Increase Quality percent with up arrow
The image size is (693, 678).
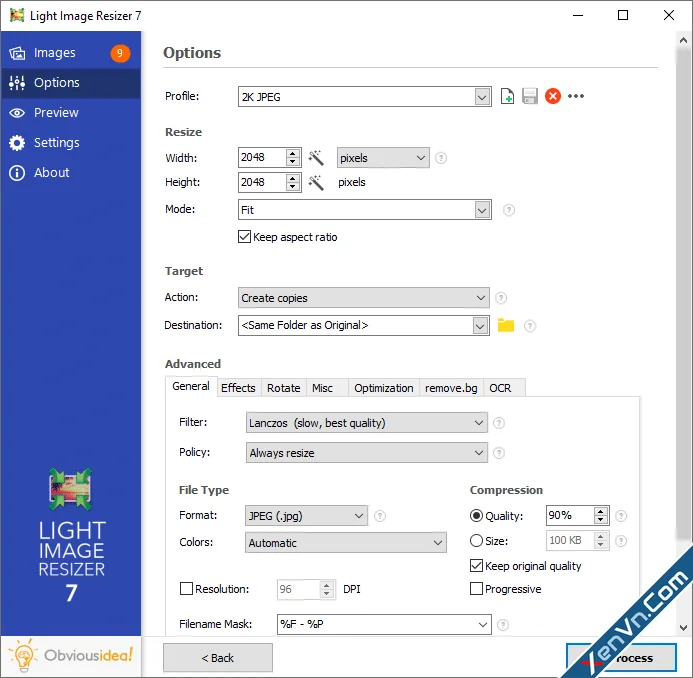[x=600, y=511]
